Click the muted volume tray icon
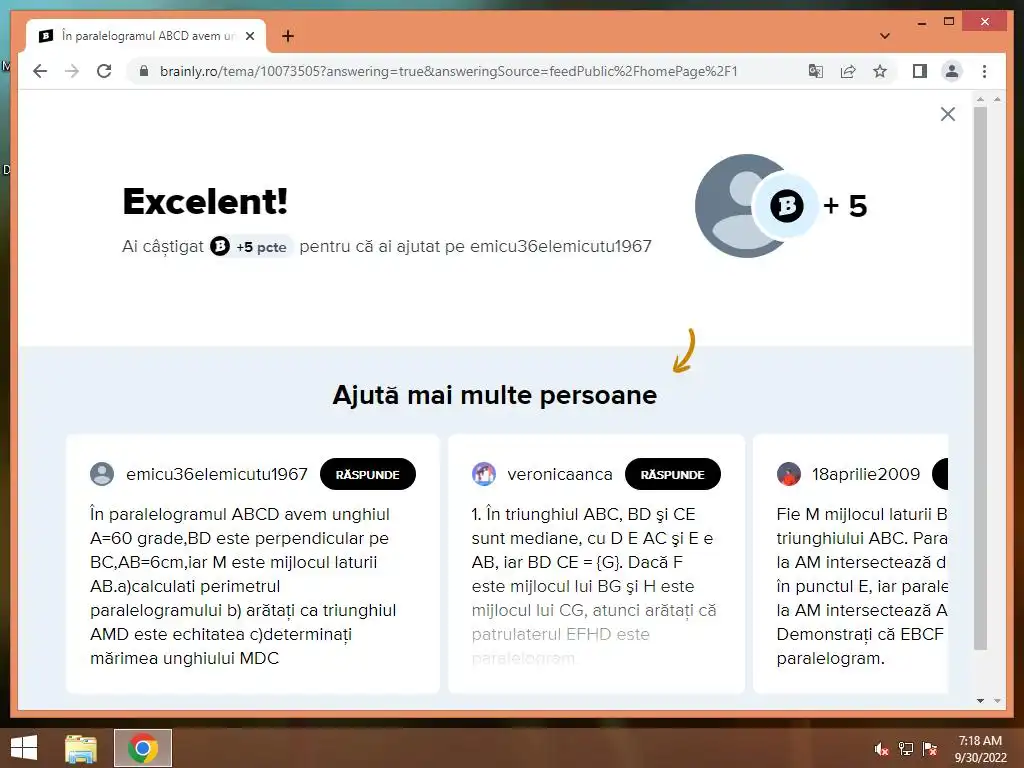1024x768 pixels. (x=881, y=749)
